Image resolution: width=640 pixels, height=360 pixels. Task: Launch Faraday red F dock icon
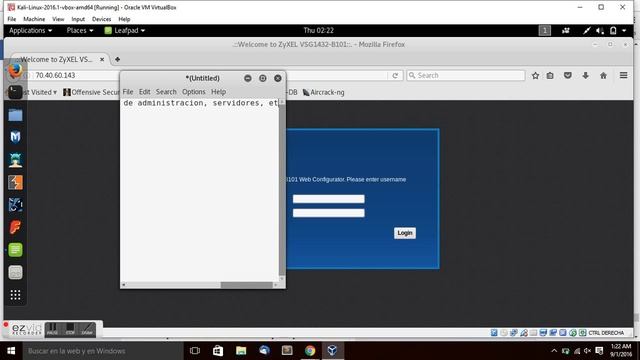[15, 227]
